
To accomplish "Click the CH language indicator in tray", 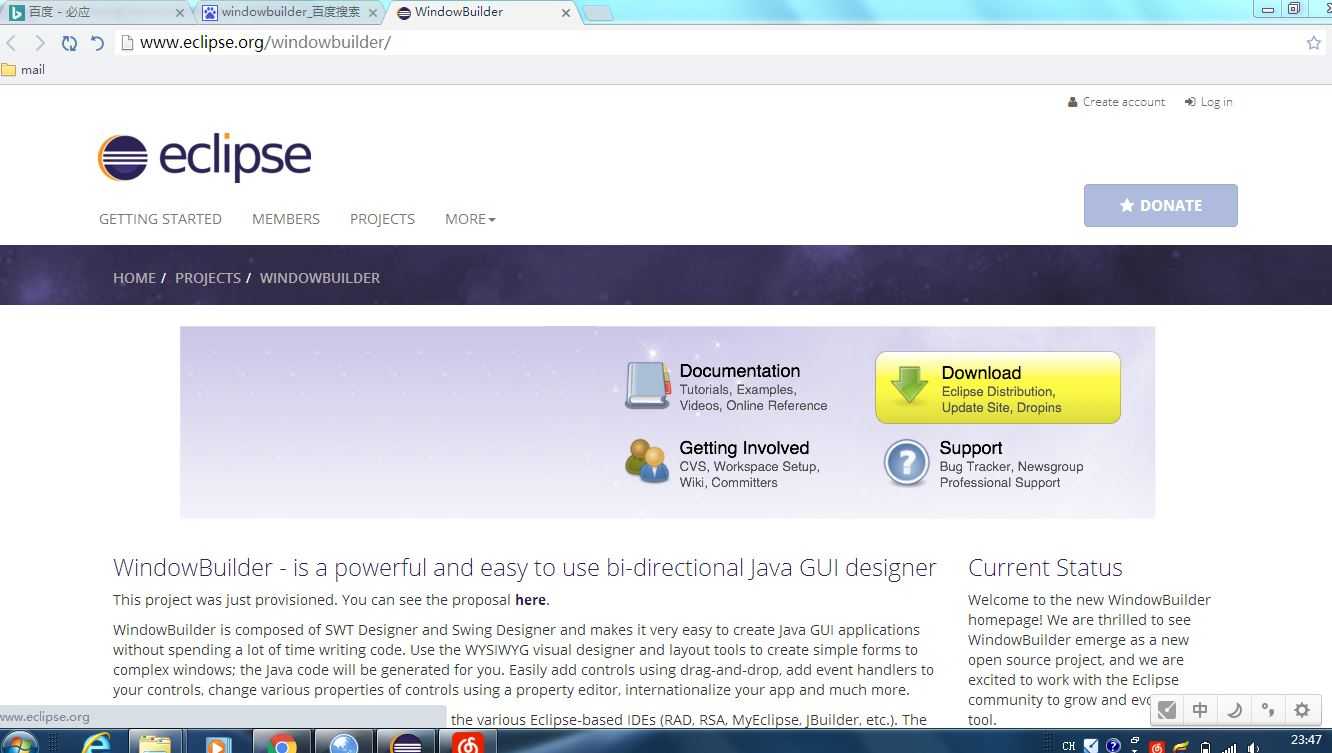I will pyautogui.click(x=1069, y=746).
